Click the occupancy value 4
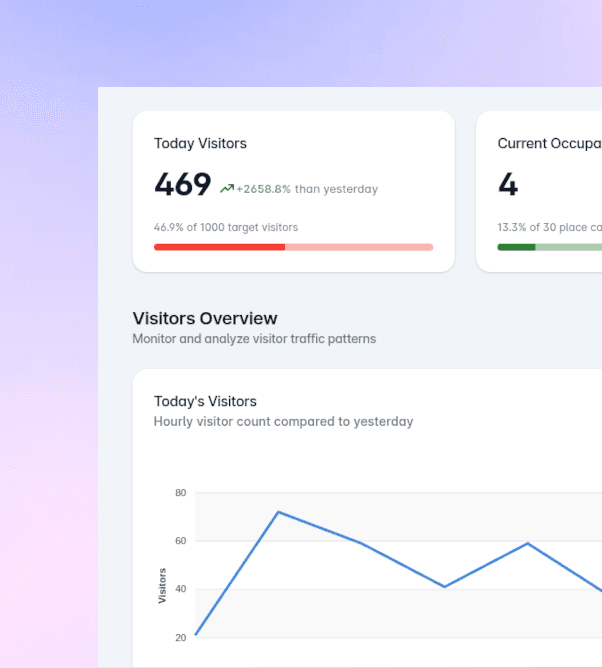 click(x=508, y=185)
